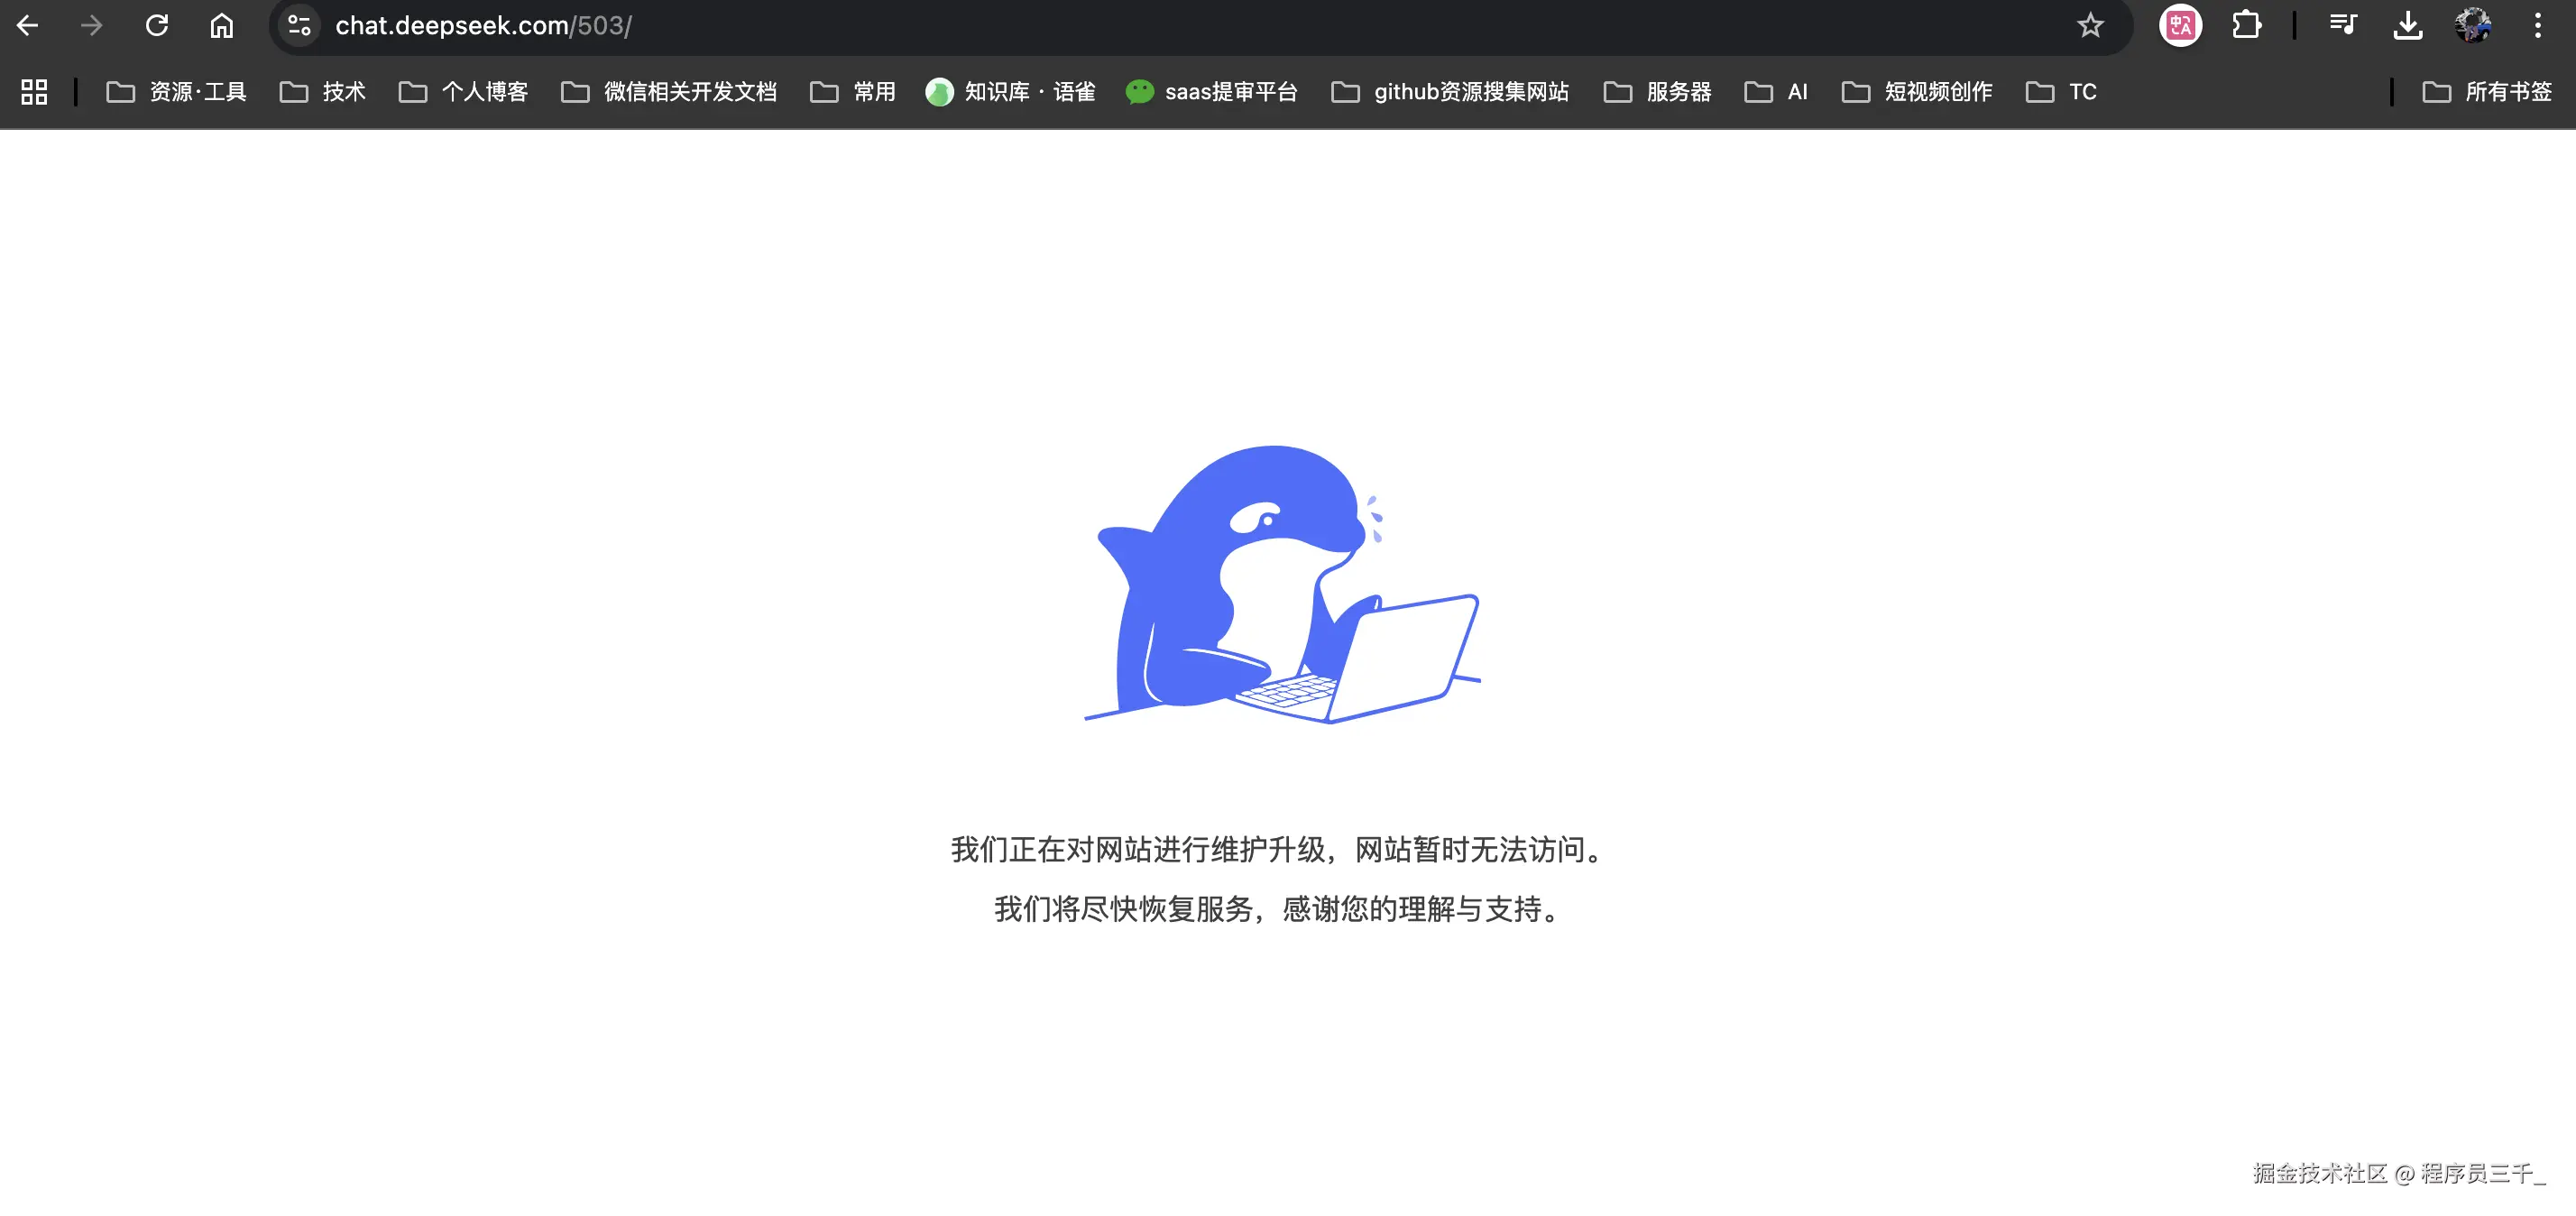The width and height of the screenshot is (2576, 1216).
Task: Reload the current page
Action: [157, 25]
